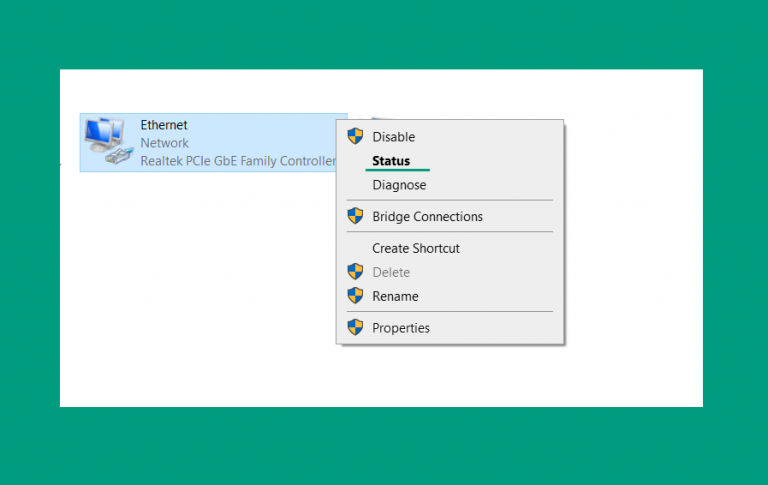Image resolution: width=768 pixels, height=485 pixels.
Task: Select Create Shortcut menu entry
Action: 450,248
